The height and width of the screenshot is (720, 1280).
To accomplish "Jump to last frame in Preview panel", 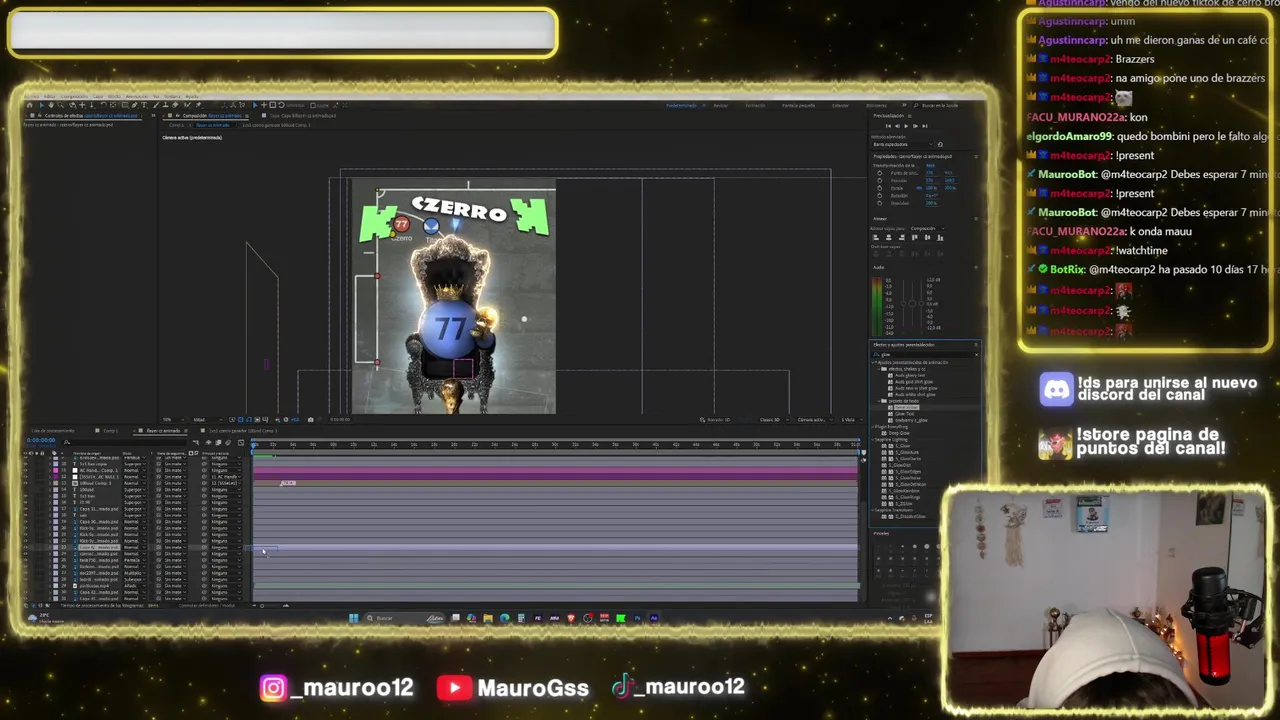I will (x=925, y=126).
